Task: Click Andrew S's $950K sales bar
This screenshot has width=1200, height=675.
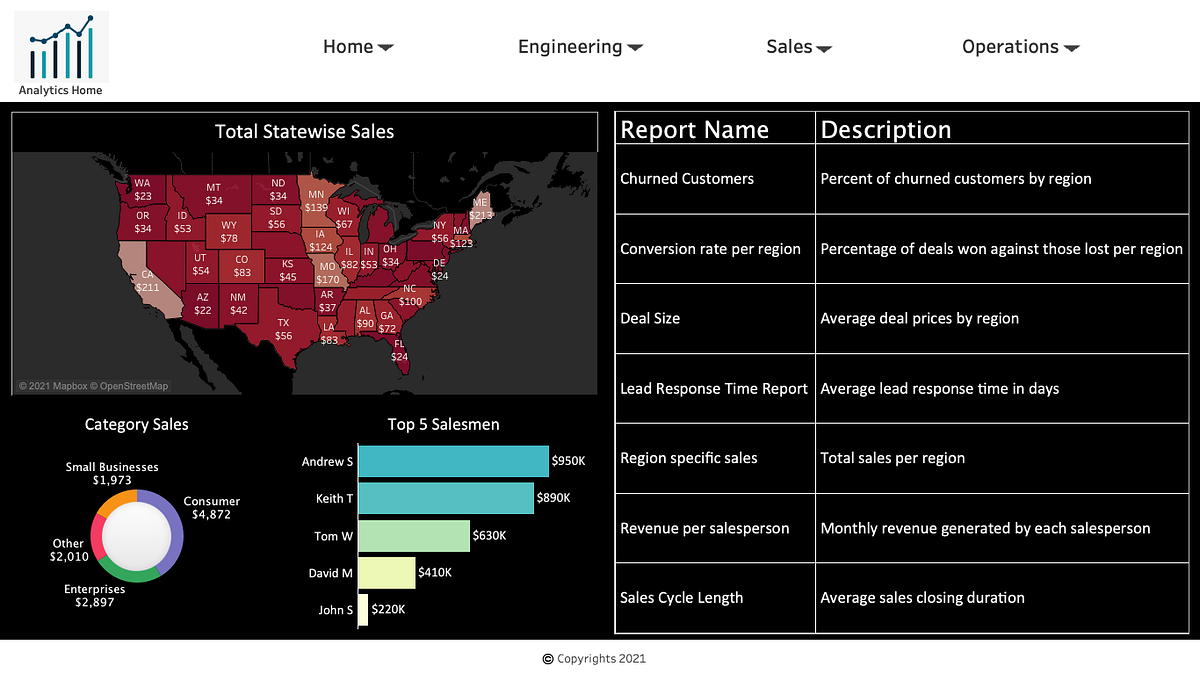Action: [452, 461]
